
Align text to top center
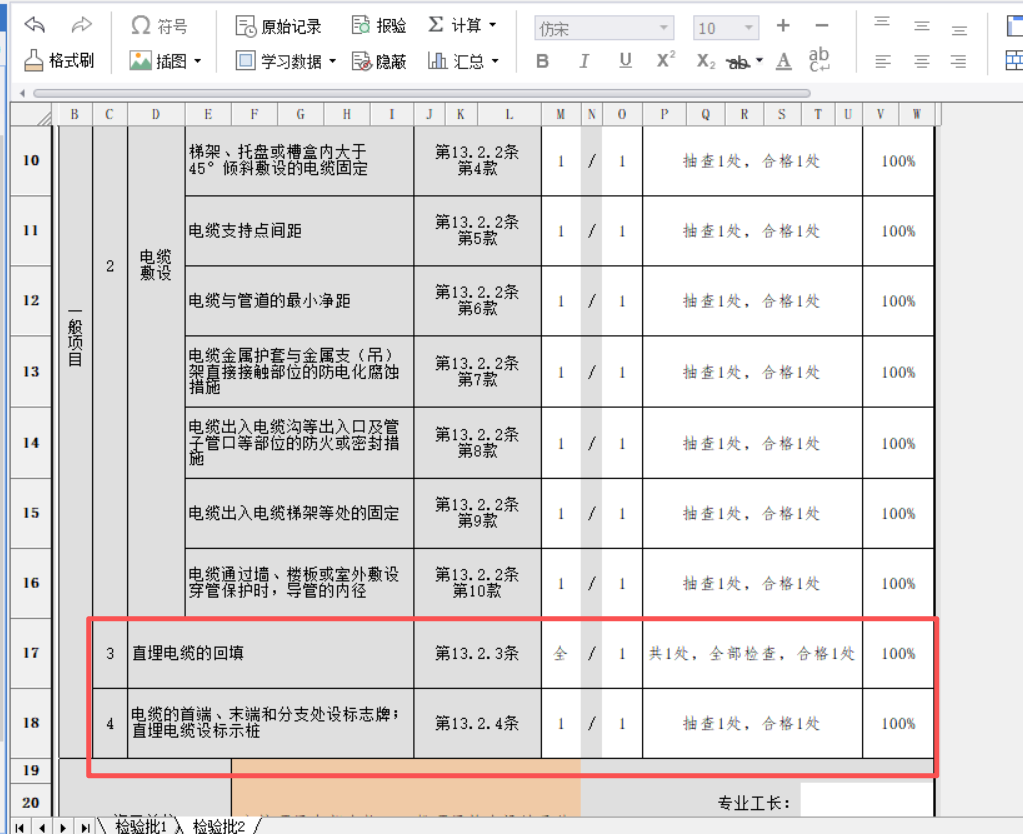pos(921,26)
